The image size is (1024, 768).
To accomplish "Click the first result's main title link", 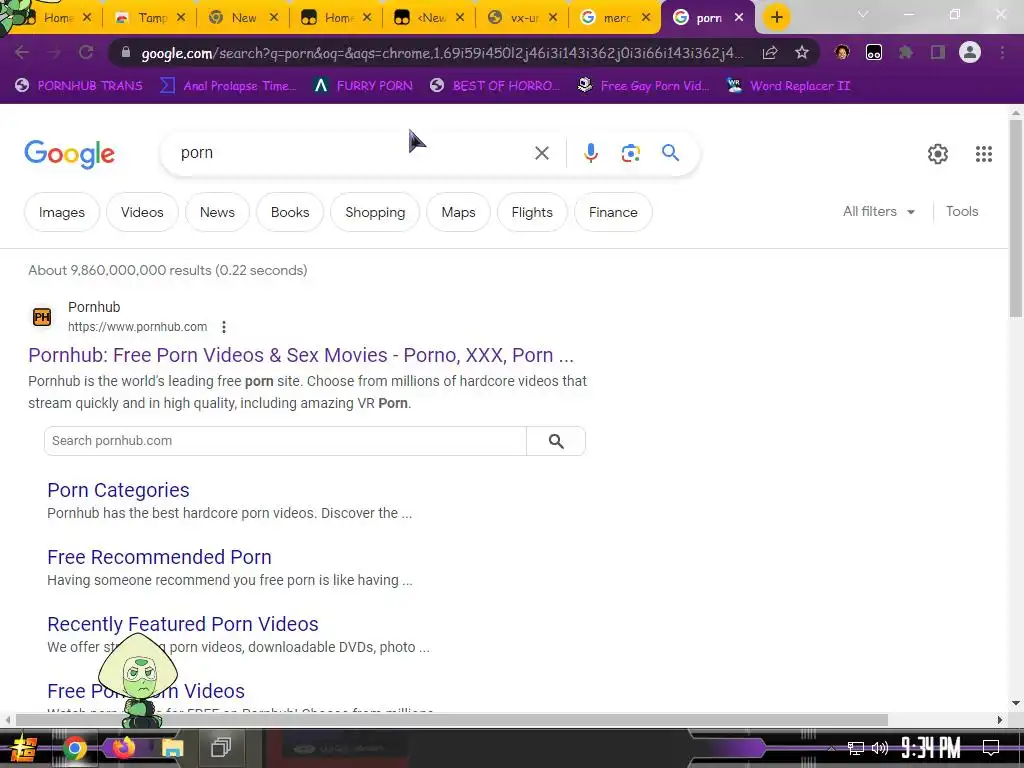I will (x=301, y=355).
